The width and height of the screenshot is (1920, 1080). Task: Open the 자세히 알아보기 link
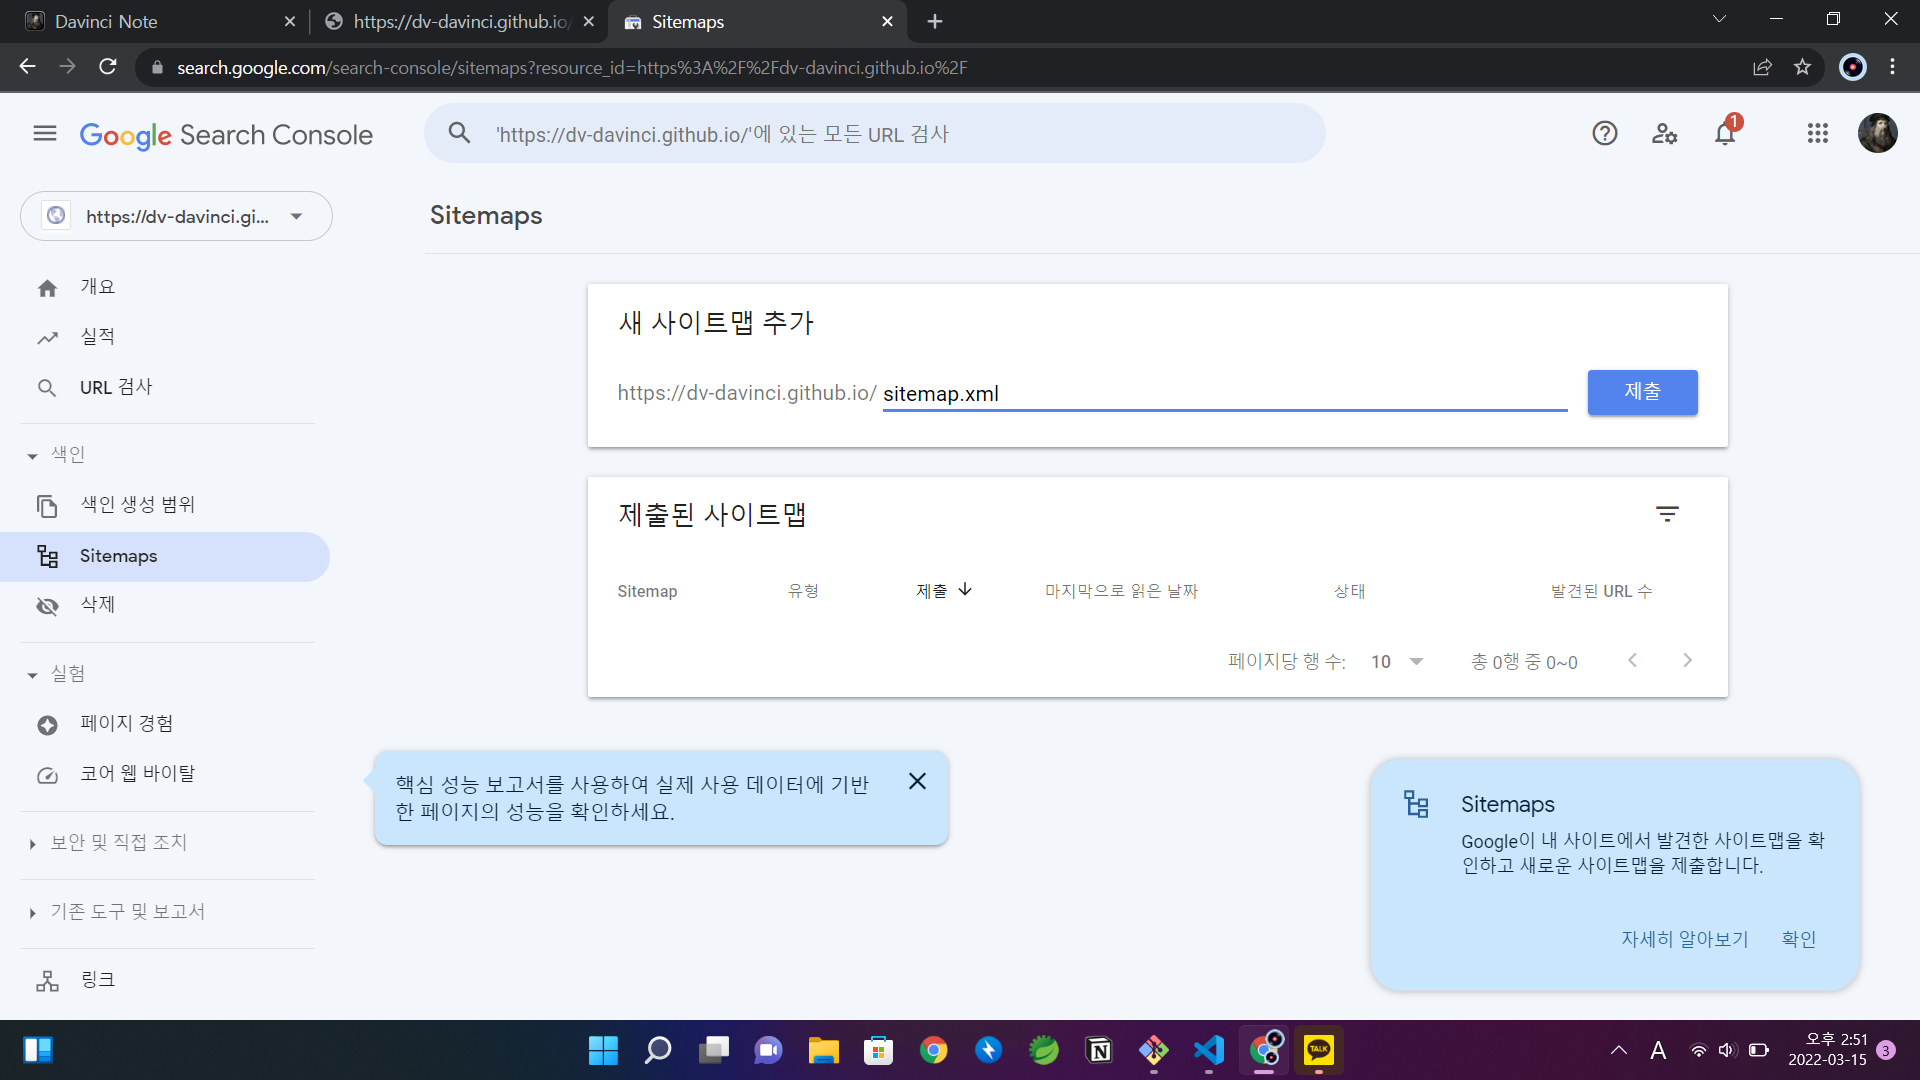pos(1683,938)
